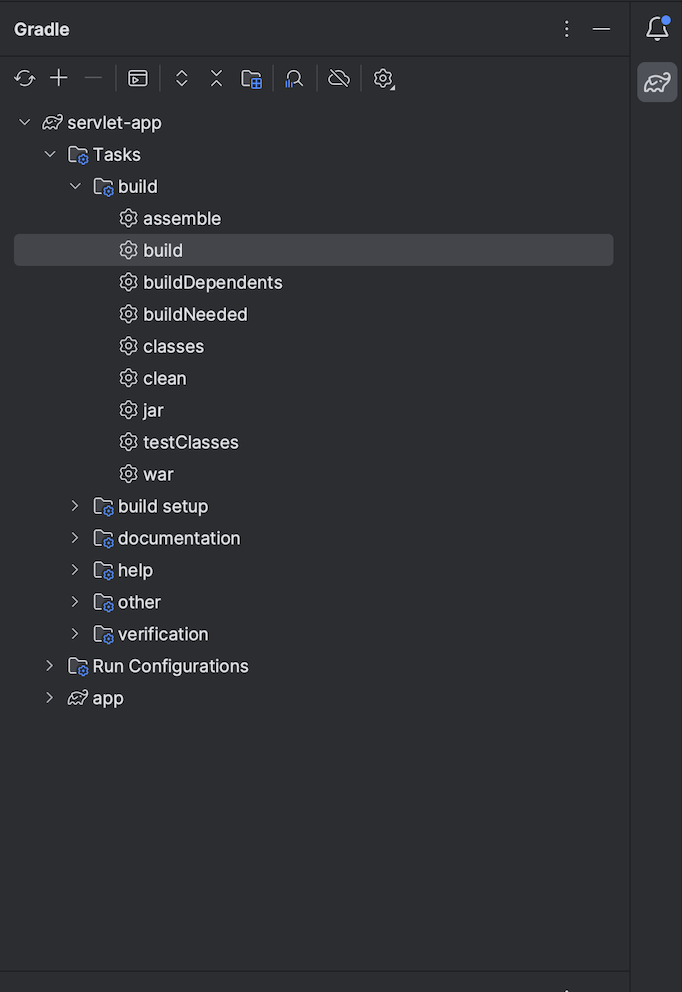Screen dimensions: 682x992
Task: Click the folder grid icon in toolbar
Action: point(251,79)
